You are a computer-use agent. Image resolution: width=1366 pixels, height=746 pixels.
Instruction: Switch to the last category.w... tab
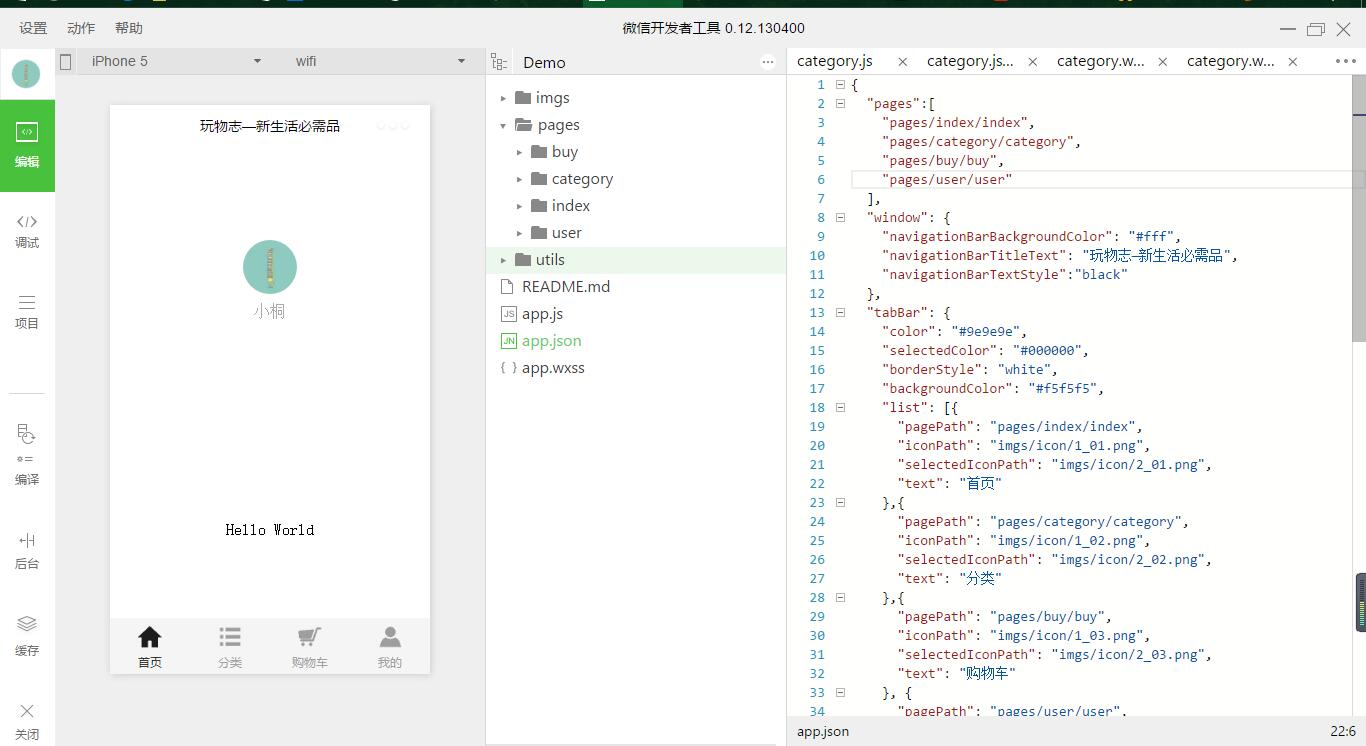(x=1230, y=61)
